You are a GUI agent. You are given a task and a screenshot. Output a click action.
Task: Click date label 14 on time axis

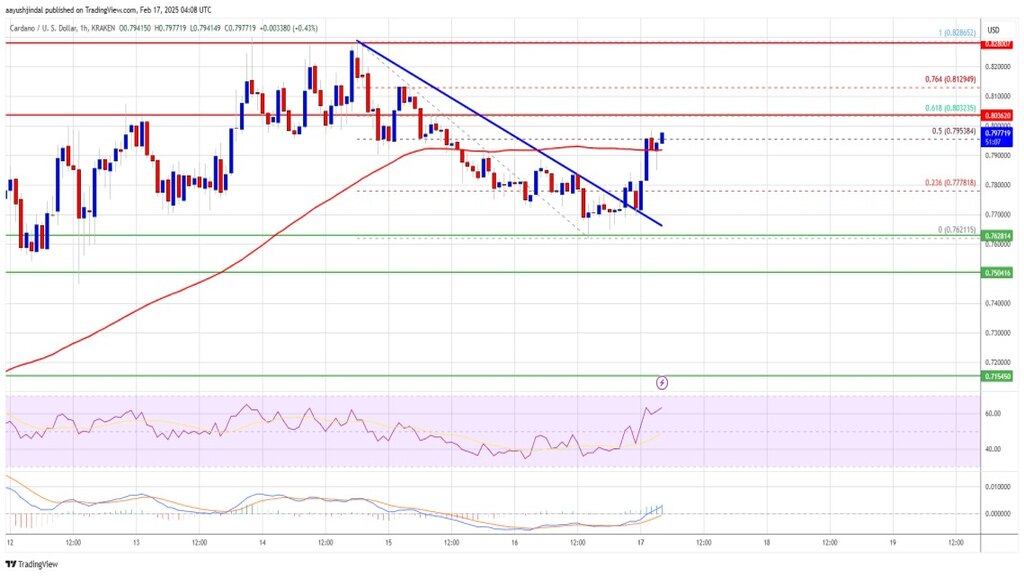pos(262,542)
